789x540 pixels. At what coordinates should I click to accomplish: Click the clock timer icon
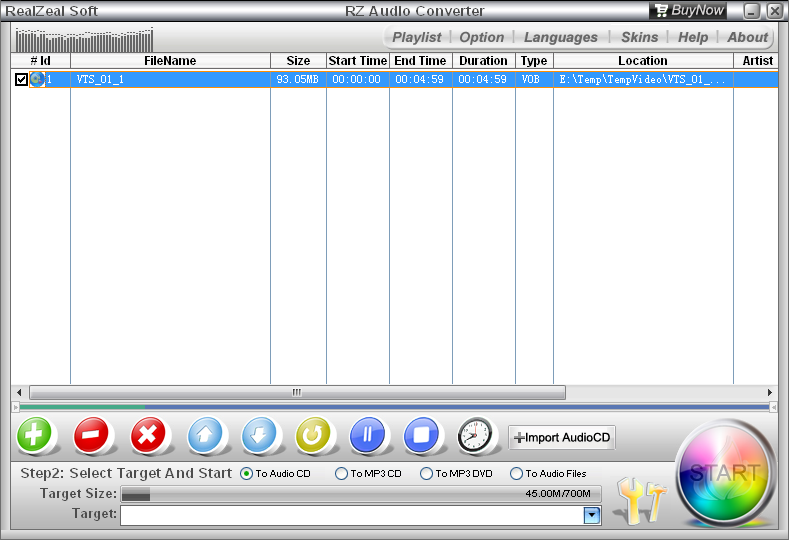476,436
